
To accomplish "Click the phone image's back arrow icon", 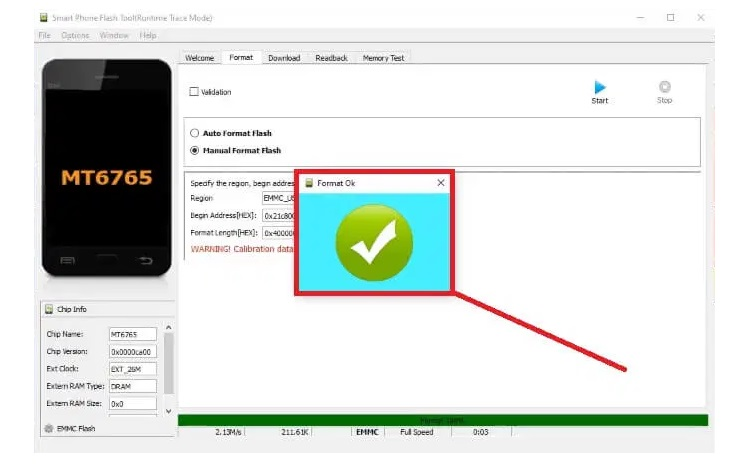I will click(x=146, y=262).
